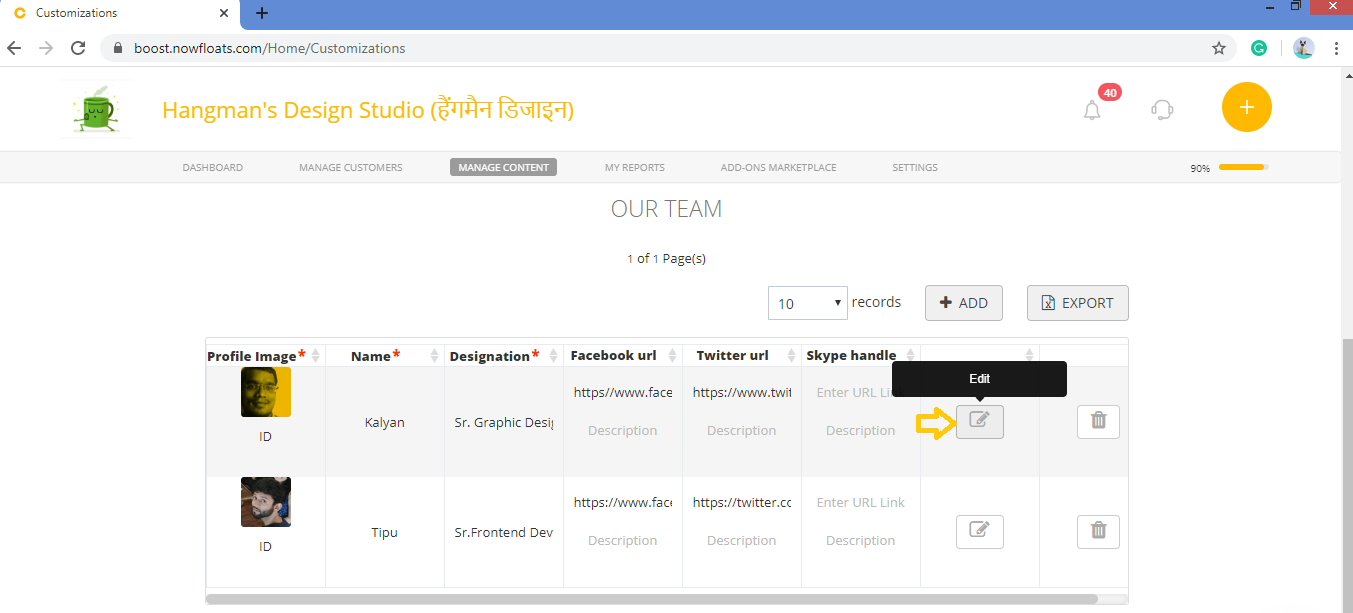This screenshot has height=613, width=1353.
Task: Bookmark this page with star icon
Action: 1218,48
